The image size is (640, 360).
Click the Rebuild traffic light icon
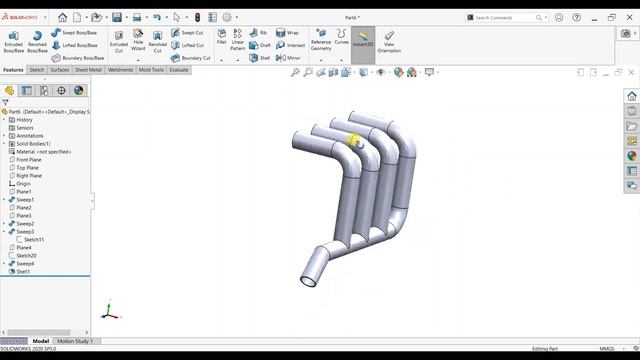pos(198,17)
